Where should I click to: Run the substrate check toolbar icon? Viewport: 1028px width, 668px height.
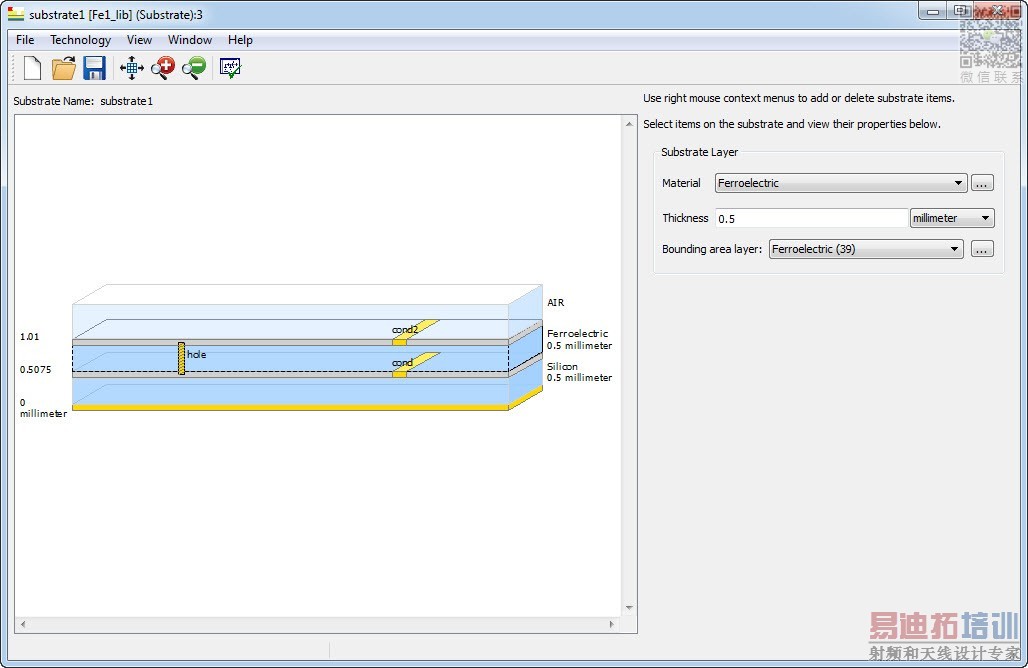tap(230, 68)
